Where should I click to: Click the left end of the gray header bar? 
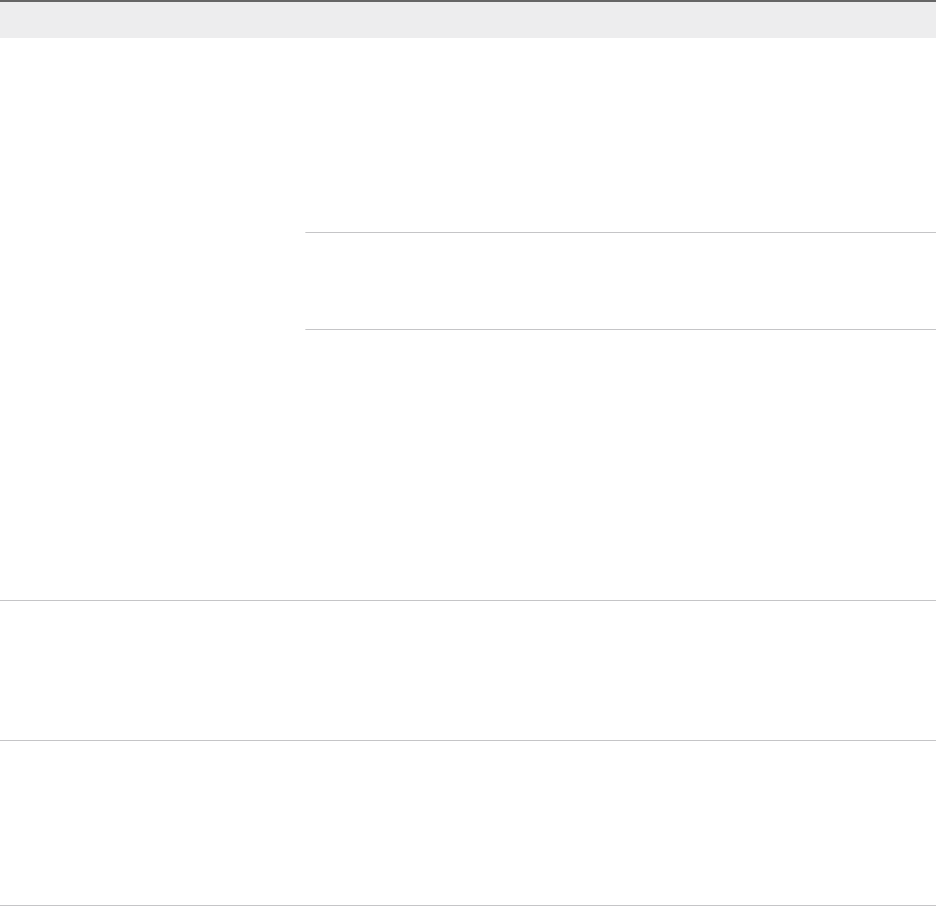[12, 20]
